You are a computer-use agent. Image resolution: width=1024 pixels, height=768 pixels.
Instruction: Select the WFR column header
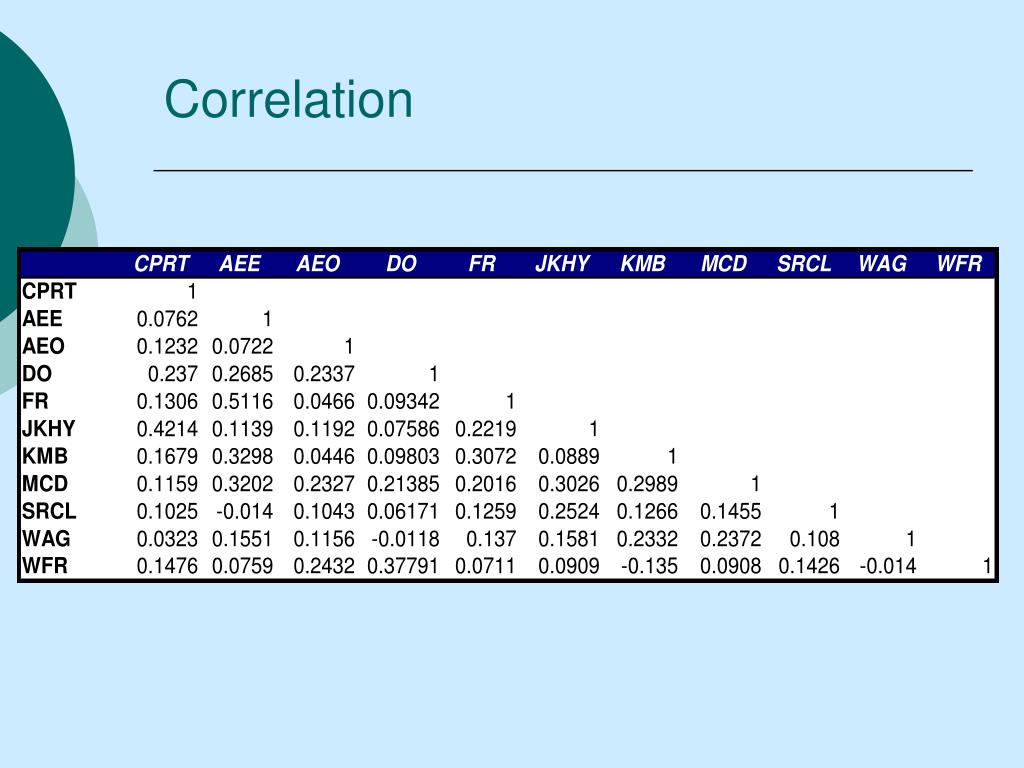pyautogui.click(x=959, y=264)
